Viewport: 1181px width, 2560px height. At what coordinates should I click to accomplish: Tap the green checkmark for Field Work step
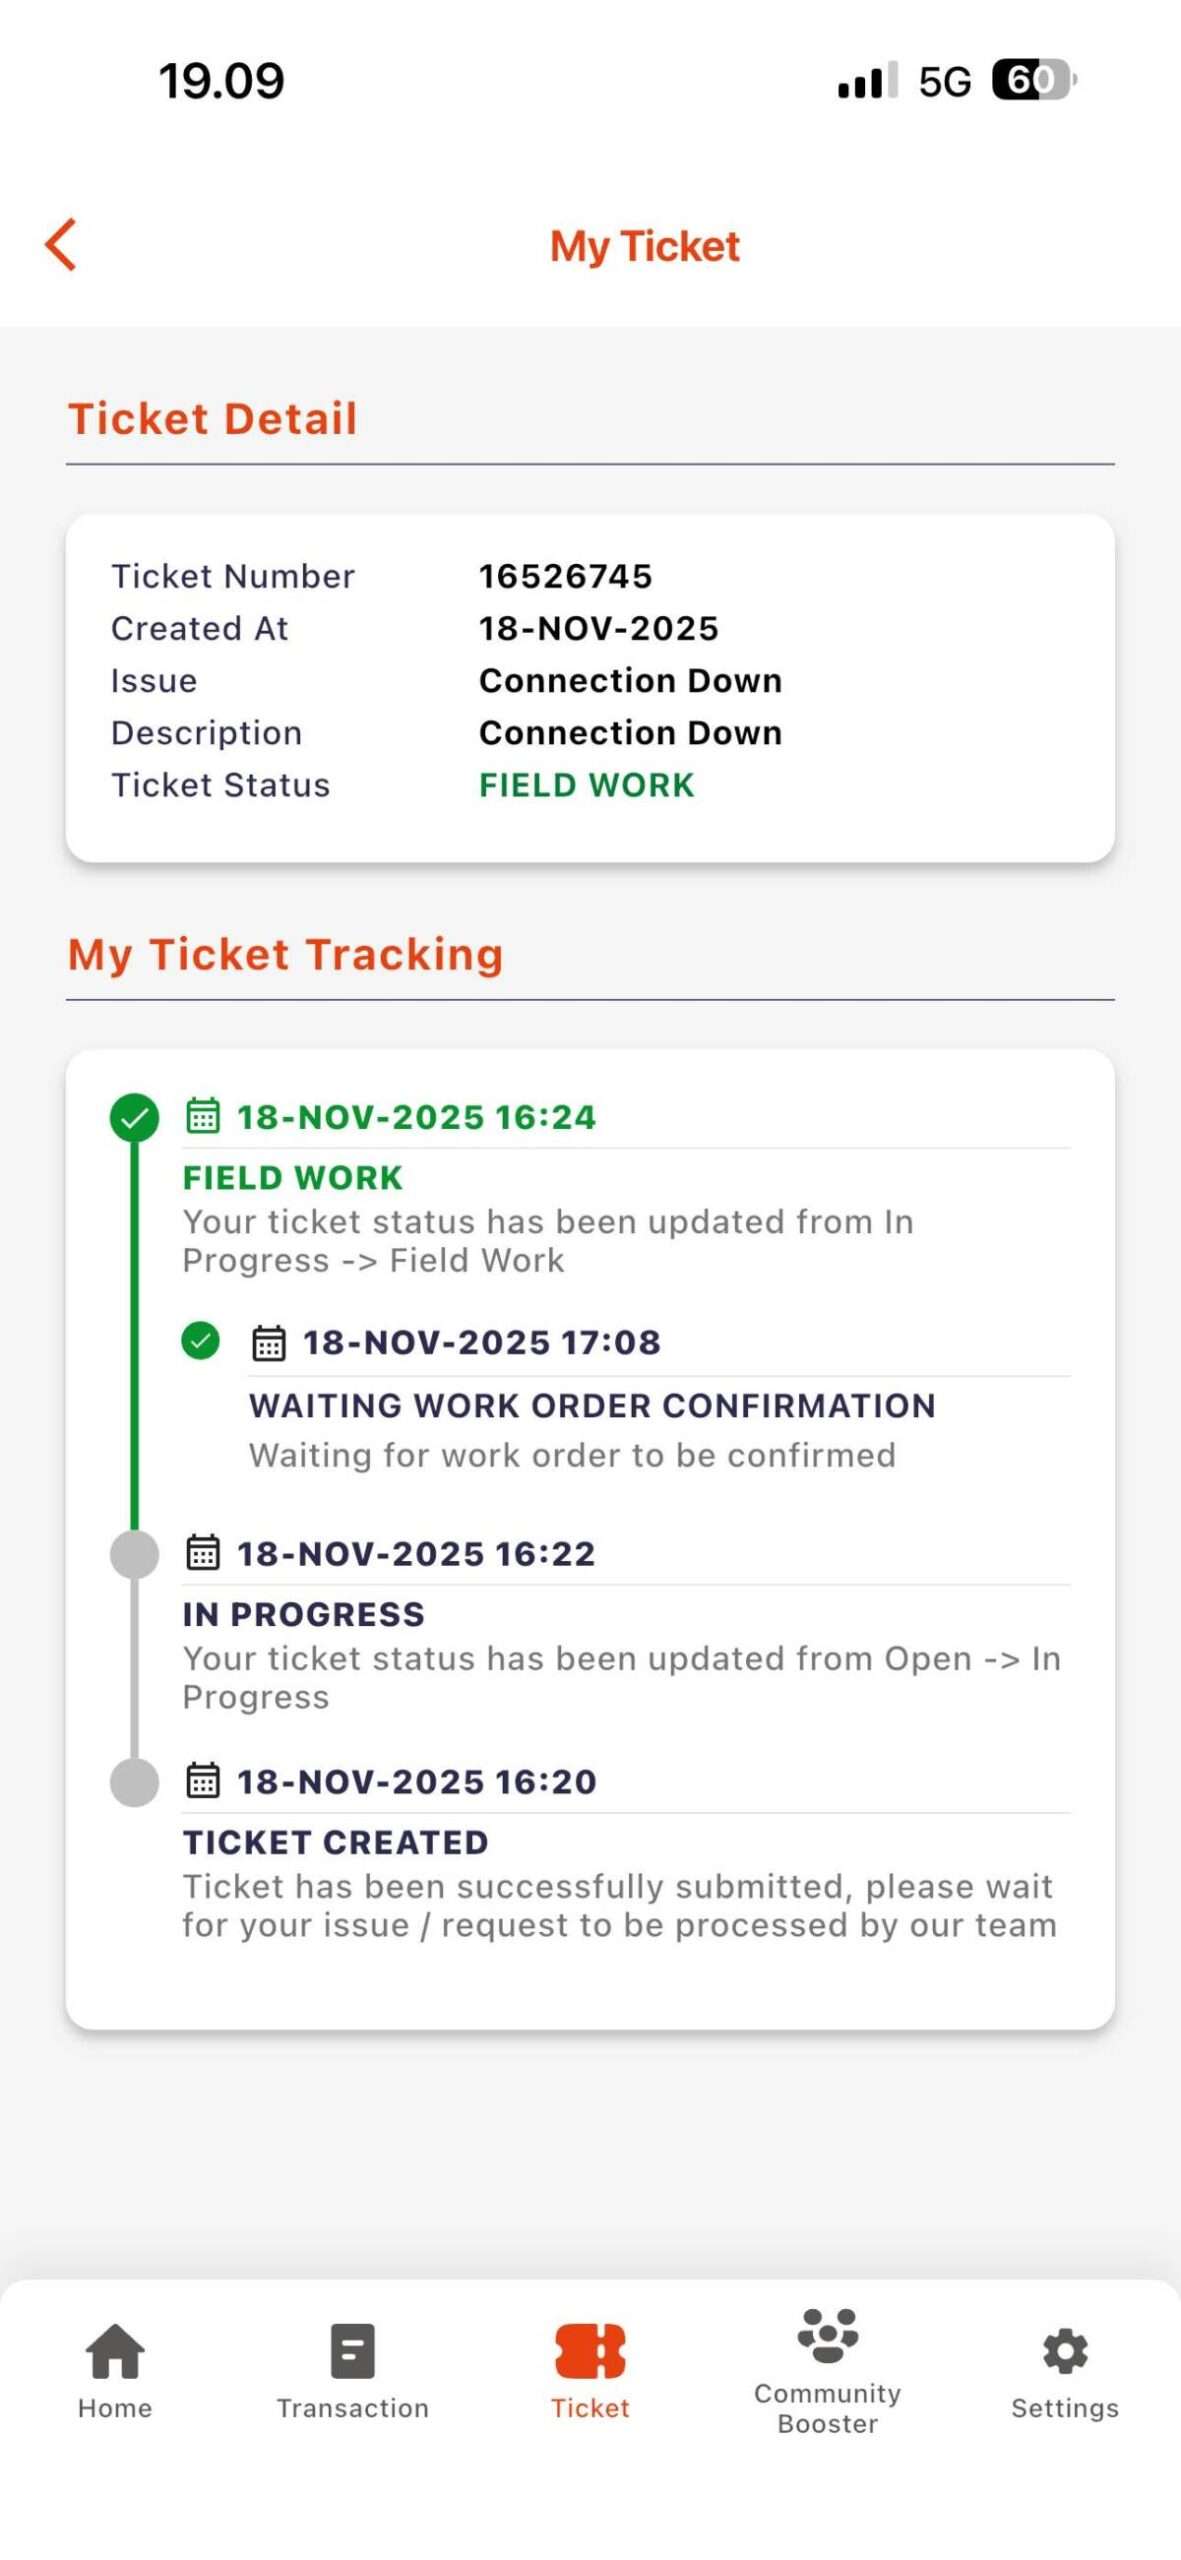coord(134,1118)
